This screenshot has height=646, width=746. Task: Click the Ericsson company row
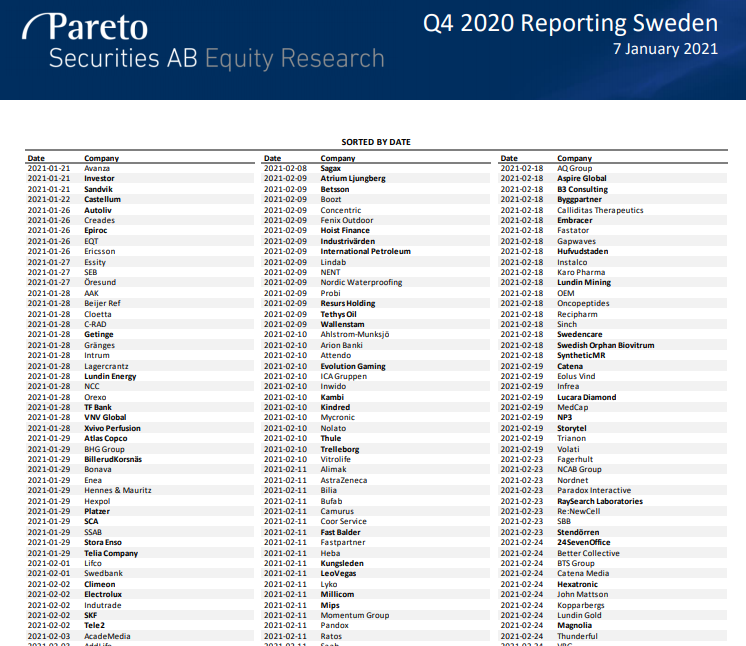pyautogui.click(x=139, y=251)
